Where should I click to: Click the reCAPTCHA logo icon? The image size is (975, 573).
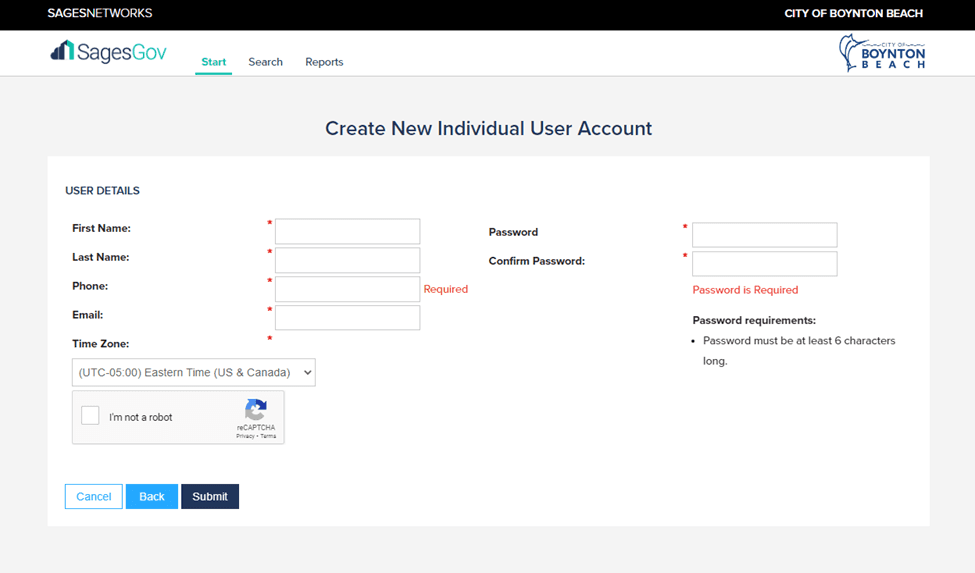point(256,410)
